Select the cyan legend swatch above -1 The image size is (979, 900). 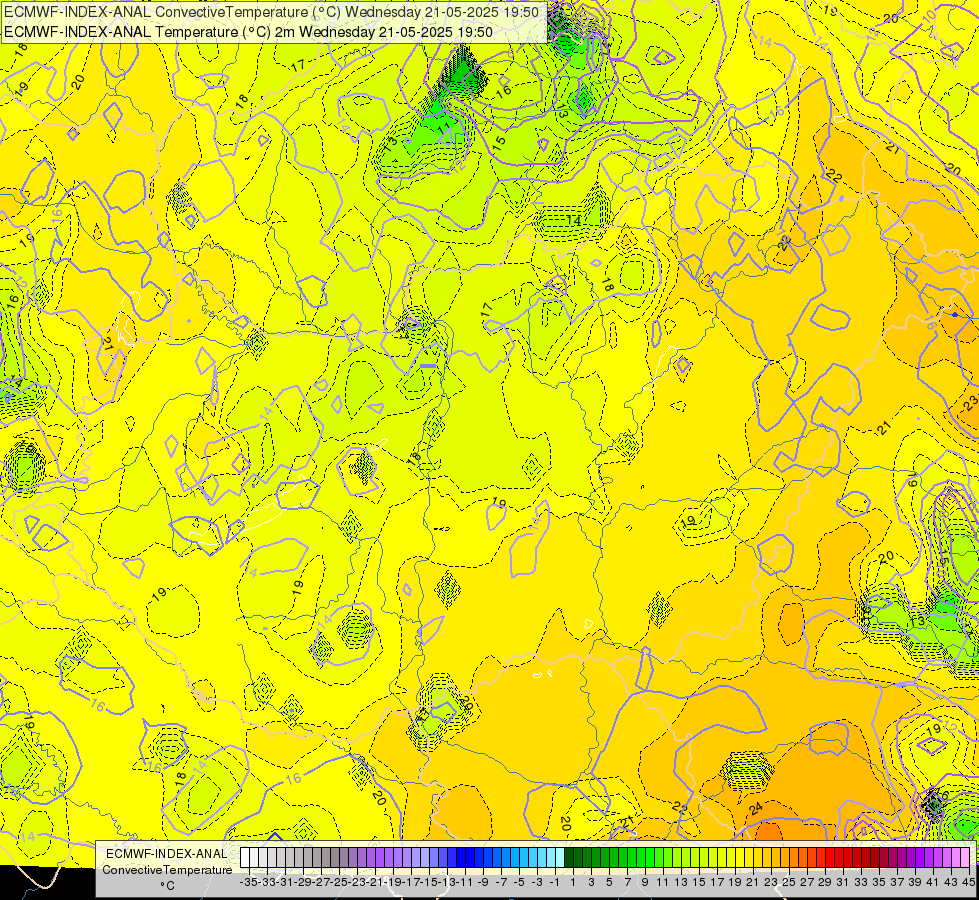(x=551, y=858)
